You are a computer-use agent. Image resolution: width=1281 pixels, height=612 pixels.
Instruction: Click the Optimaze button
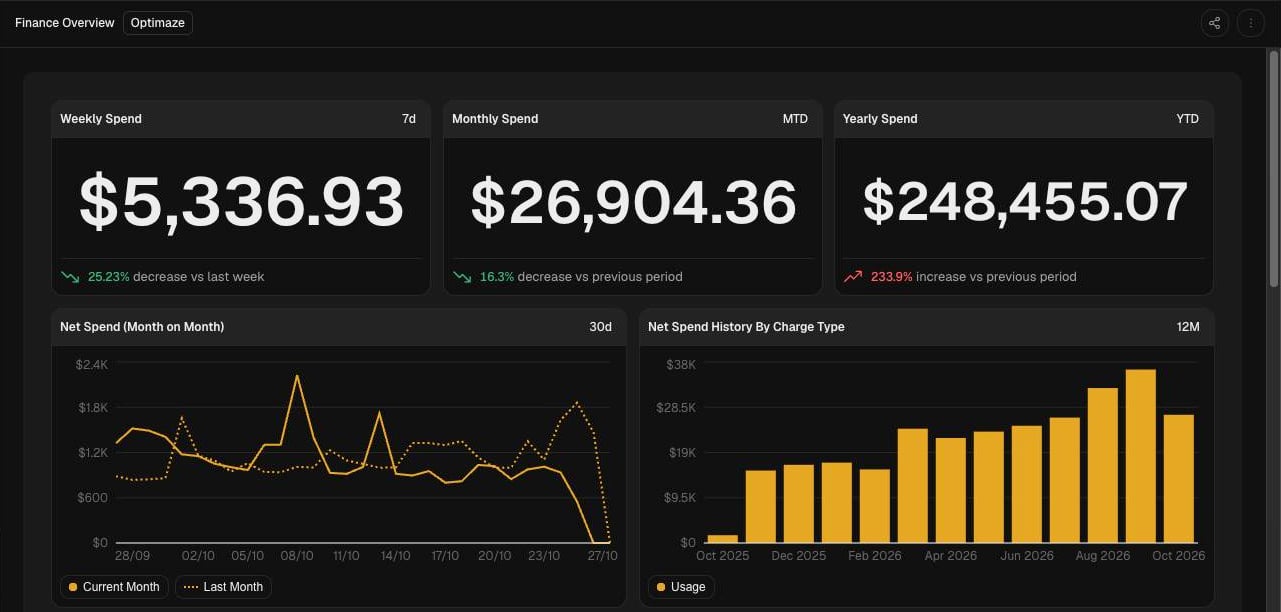[158, 23]
